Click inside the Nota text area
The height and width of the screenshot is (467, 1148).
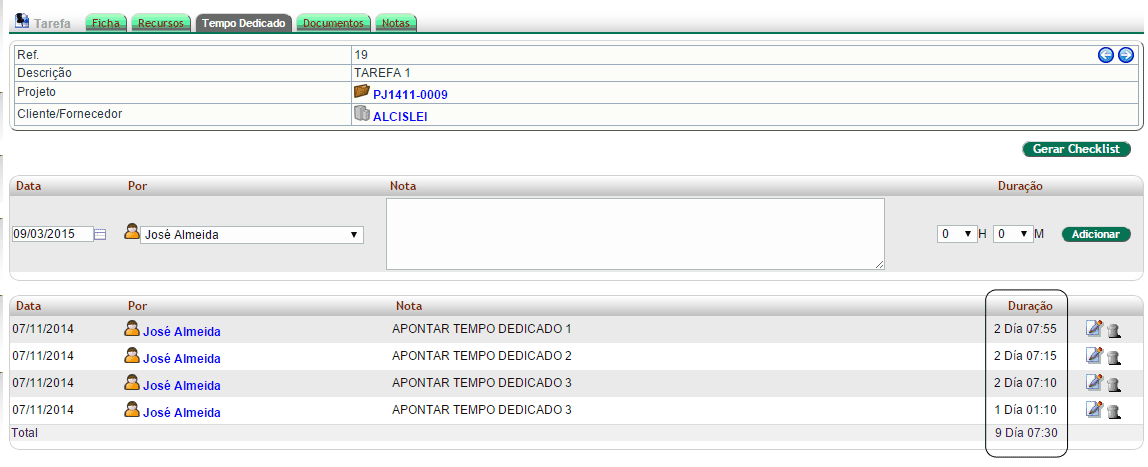tap(635, 234)
